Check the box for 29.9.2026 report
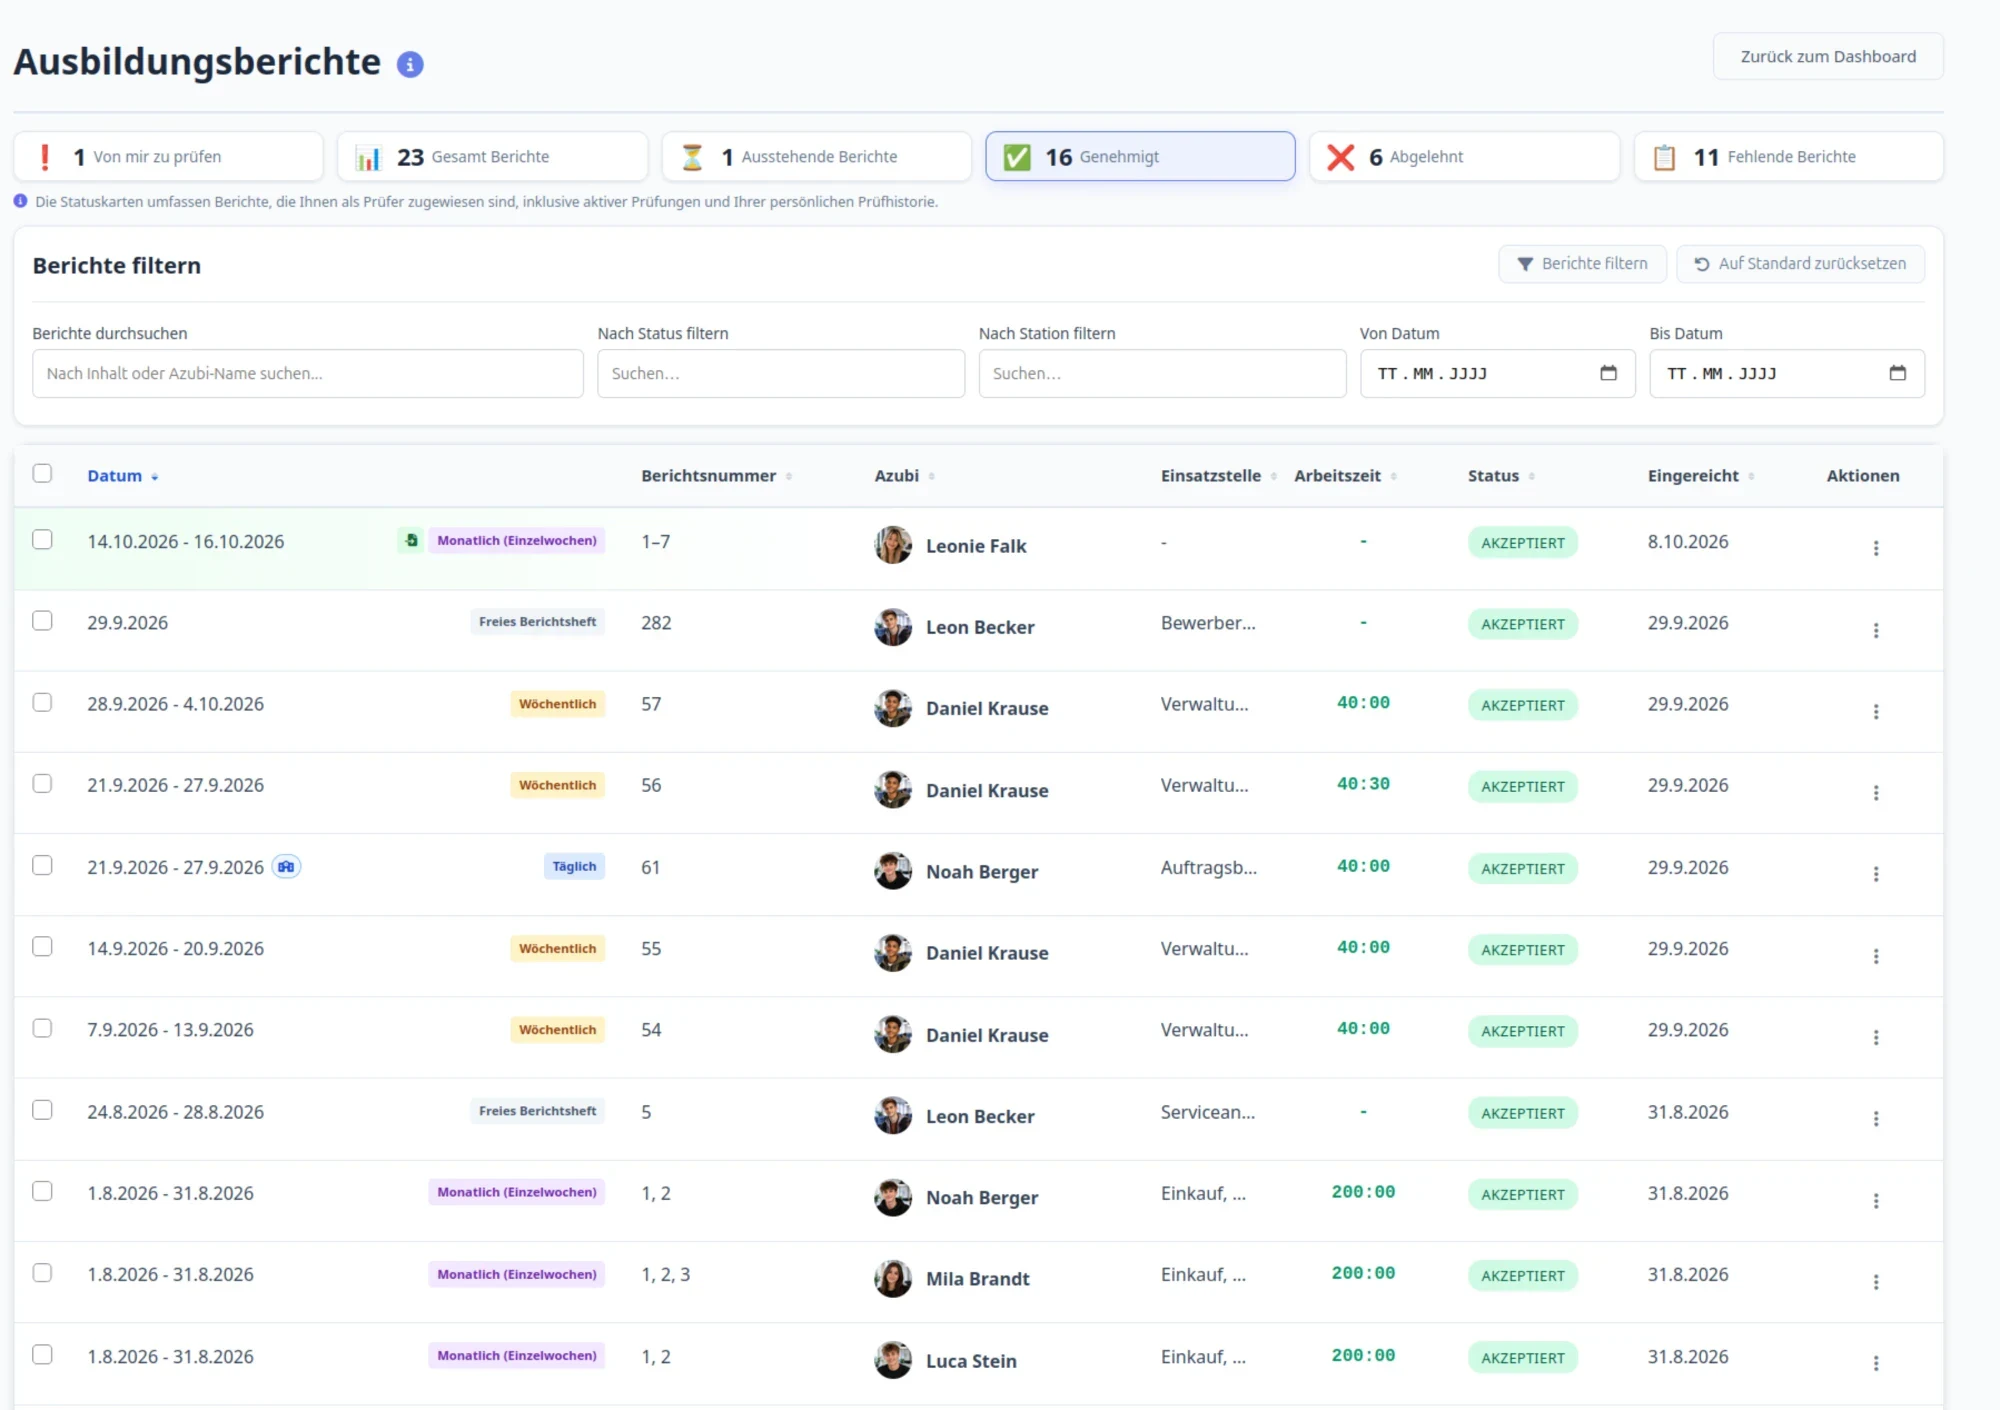The width and height of the screenshot is (2000, 1410). pyautogui.click(x=42, y=620)
